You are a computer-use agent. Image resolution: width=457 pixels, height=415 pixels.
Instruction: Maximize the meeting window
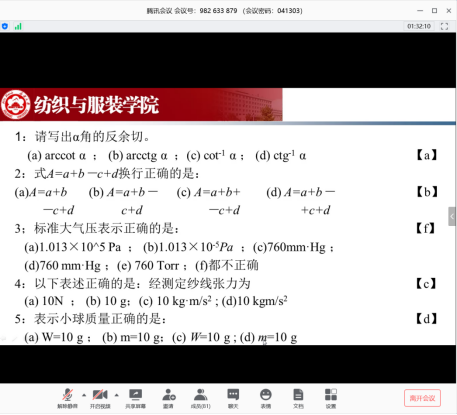434,11
